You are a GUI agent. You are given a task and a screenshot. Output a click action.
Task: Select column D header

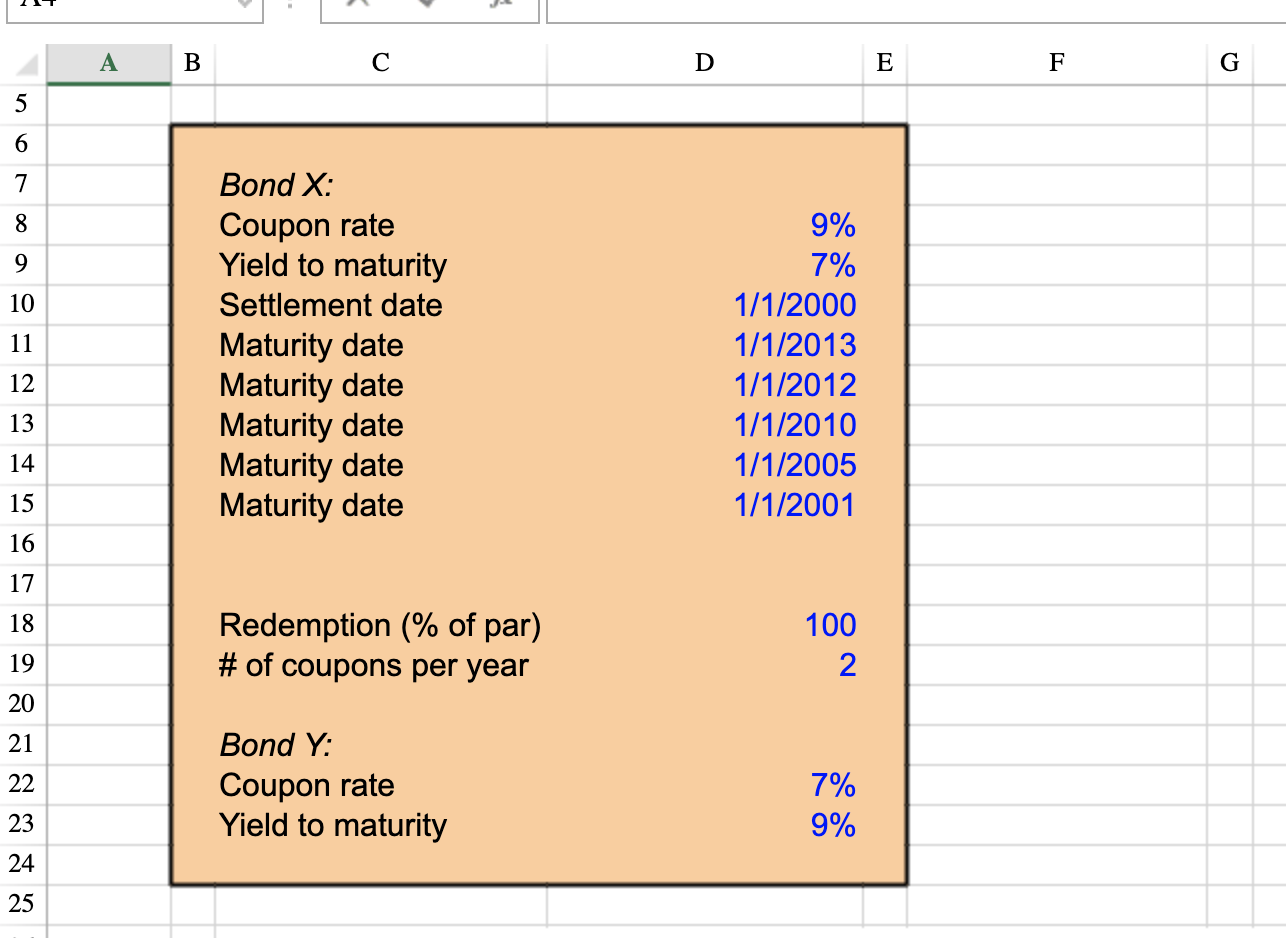click(704, 63)
